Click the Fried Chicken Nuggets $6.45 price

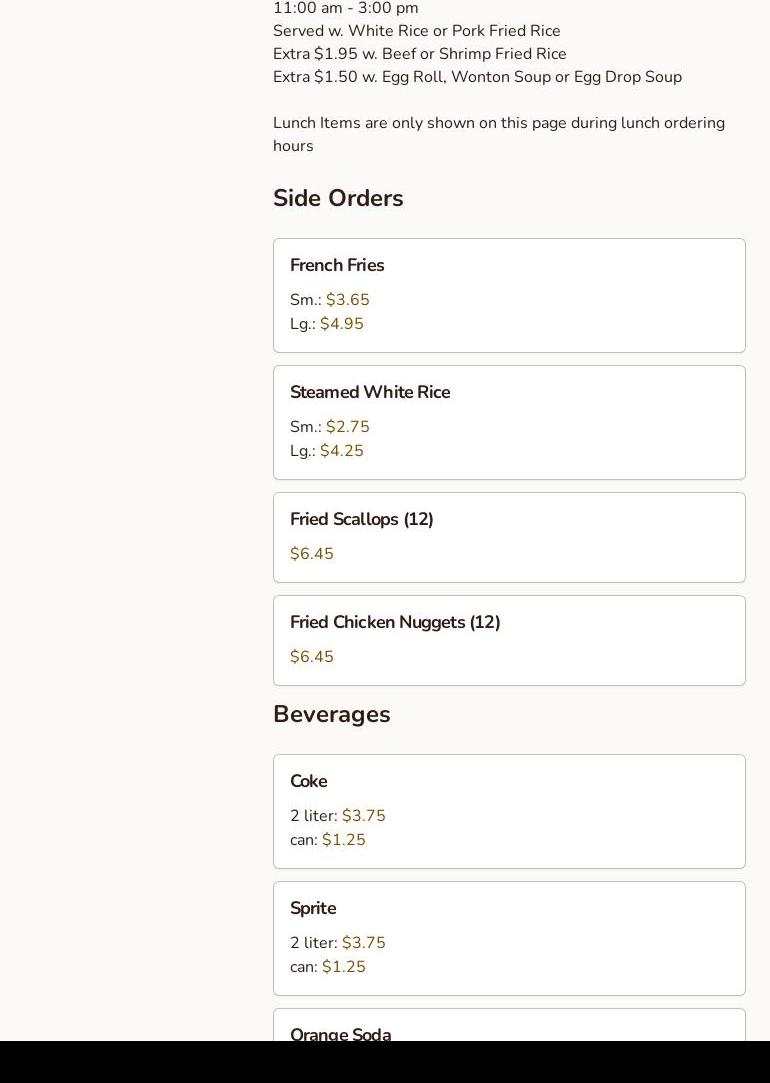click(x=312, y=657)
